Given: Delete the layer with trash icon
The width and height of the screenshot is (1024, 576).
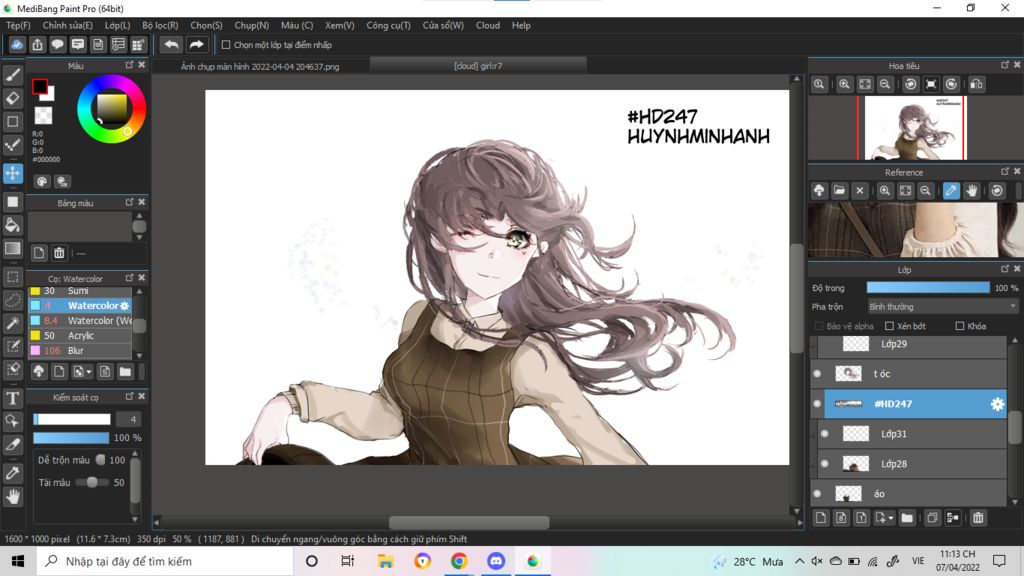Looking at the screenshot, I should (x=978, y=518).
